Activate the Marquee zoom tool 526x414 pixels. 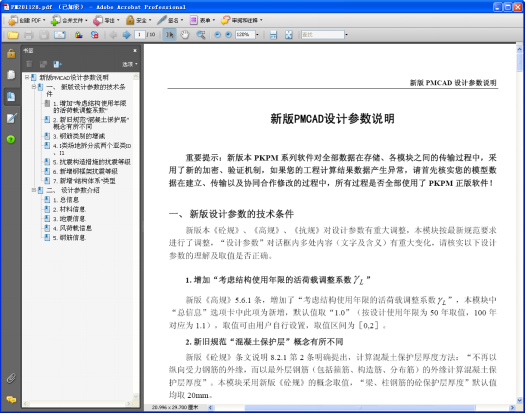pyautogui.click(x=201, y=35)
